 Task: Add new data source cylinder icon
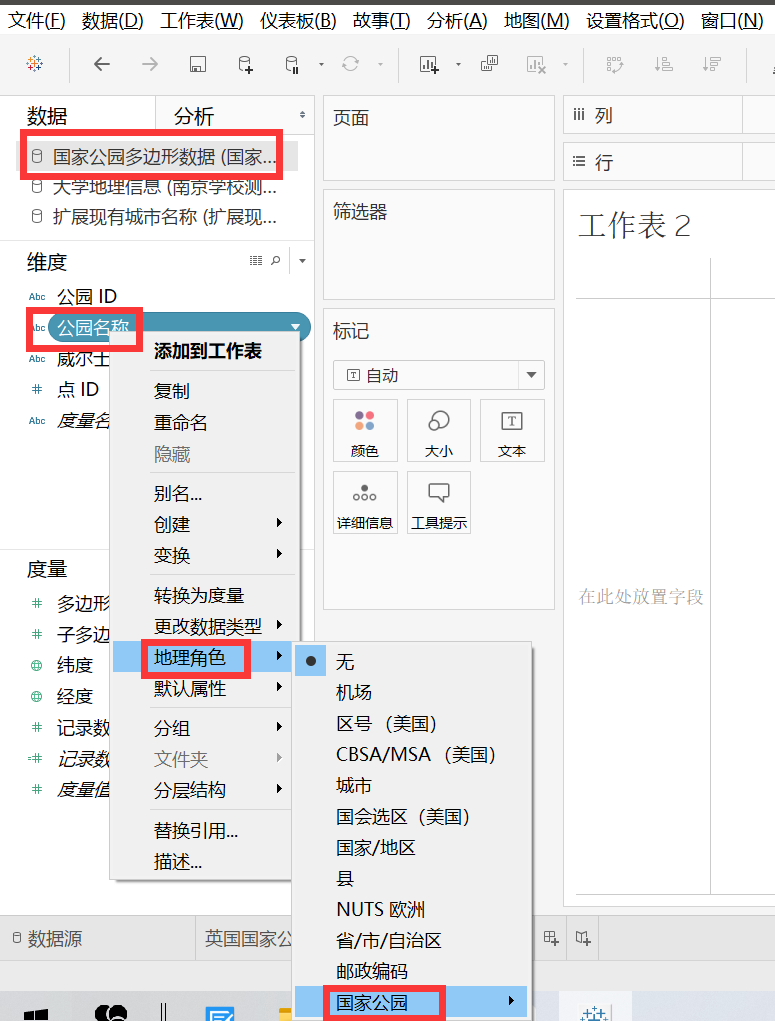click(245, 64)
